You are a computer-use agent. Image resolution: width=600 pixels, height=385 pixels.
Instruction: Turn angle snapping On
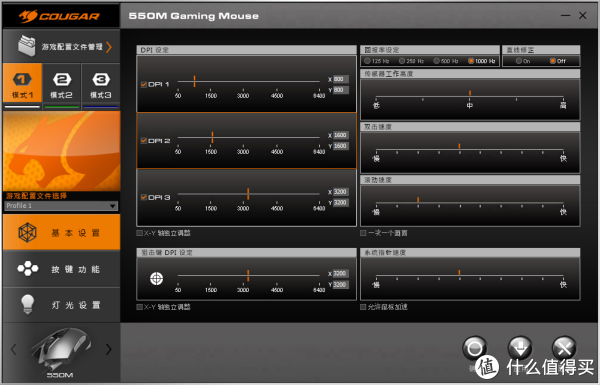518,61
